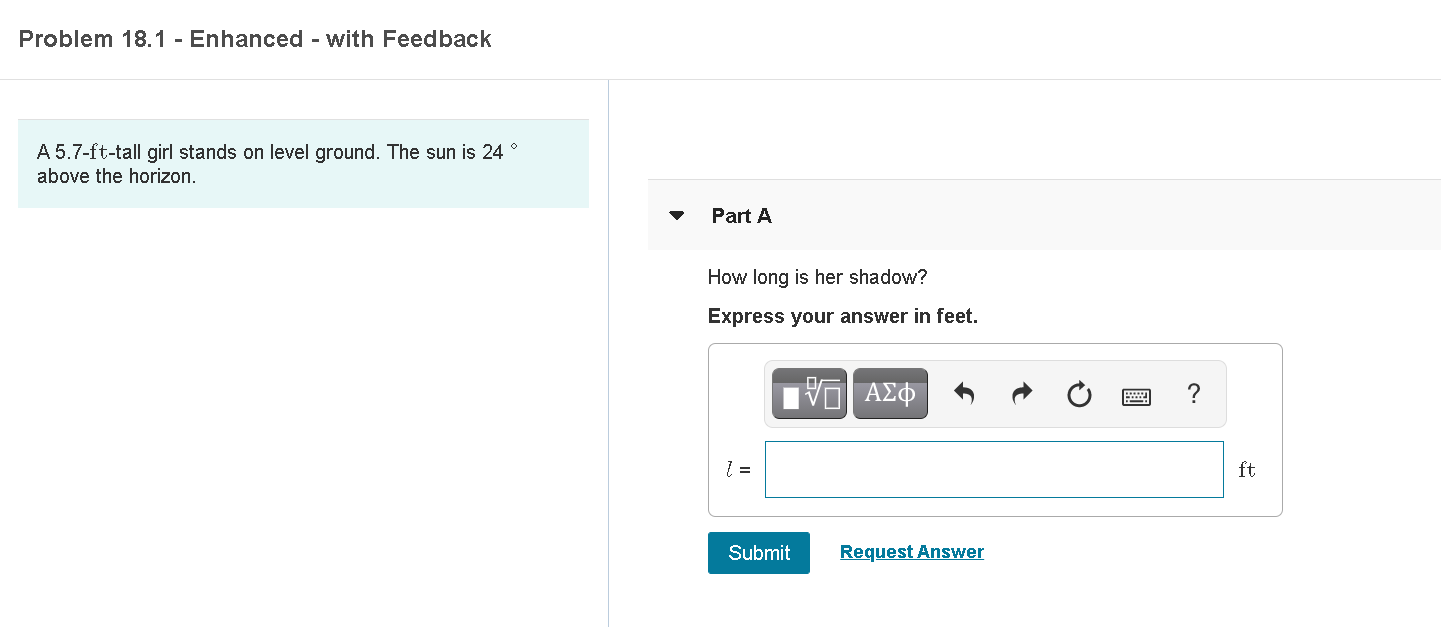
Task: Click the highlighted problem statement box
Action: click(x=303, y=164)
